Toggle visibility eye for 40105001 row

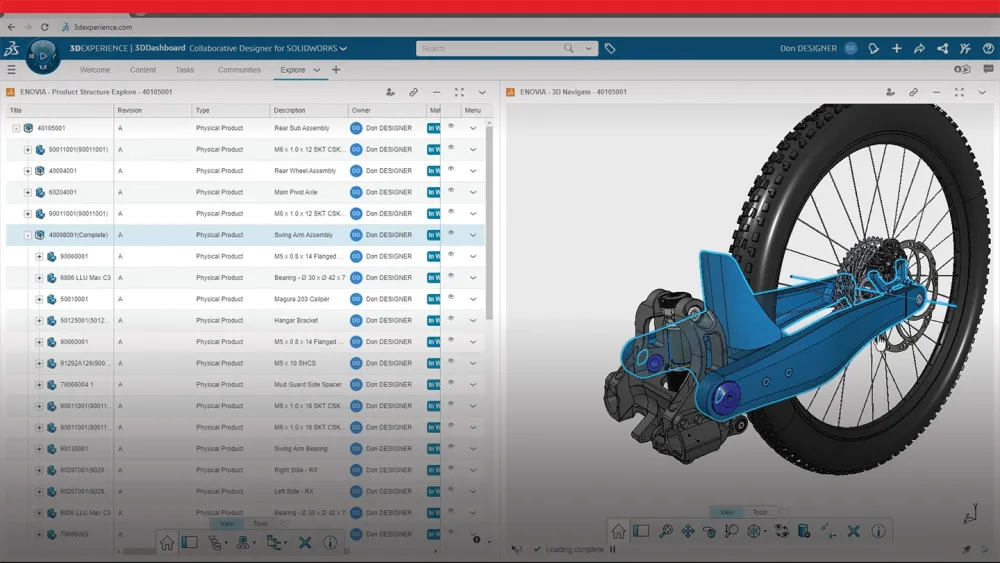point(452,126)
